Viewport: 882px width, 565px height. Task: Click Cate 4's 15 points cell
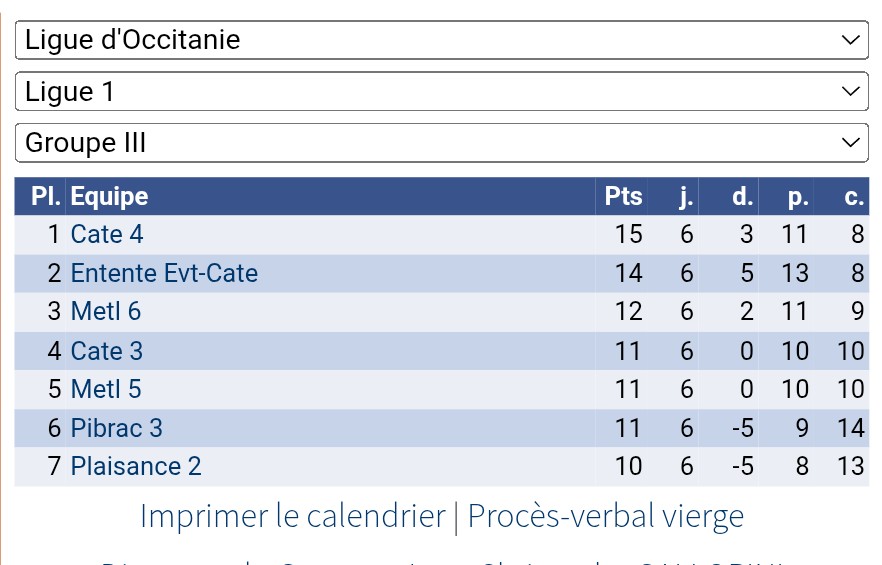pyautogui.click(x=628, y=235)
